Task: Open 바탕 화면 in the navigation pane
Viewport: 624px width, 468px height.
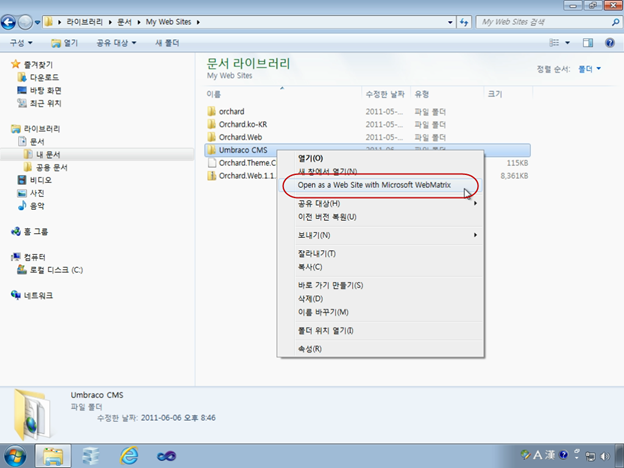Action: click(x=39, y=90)
